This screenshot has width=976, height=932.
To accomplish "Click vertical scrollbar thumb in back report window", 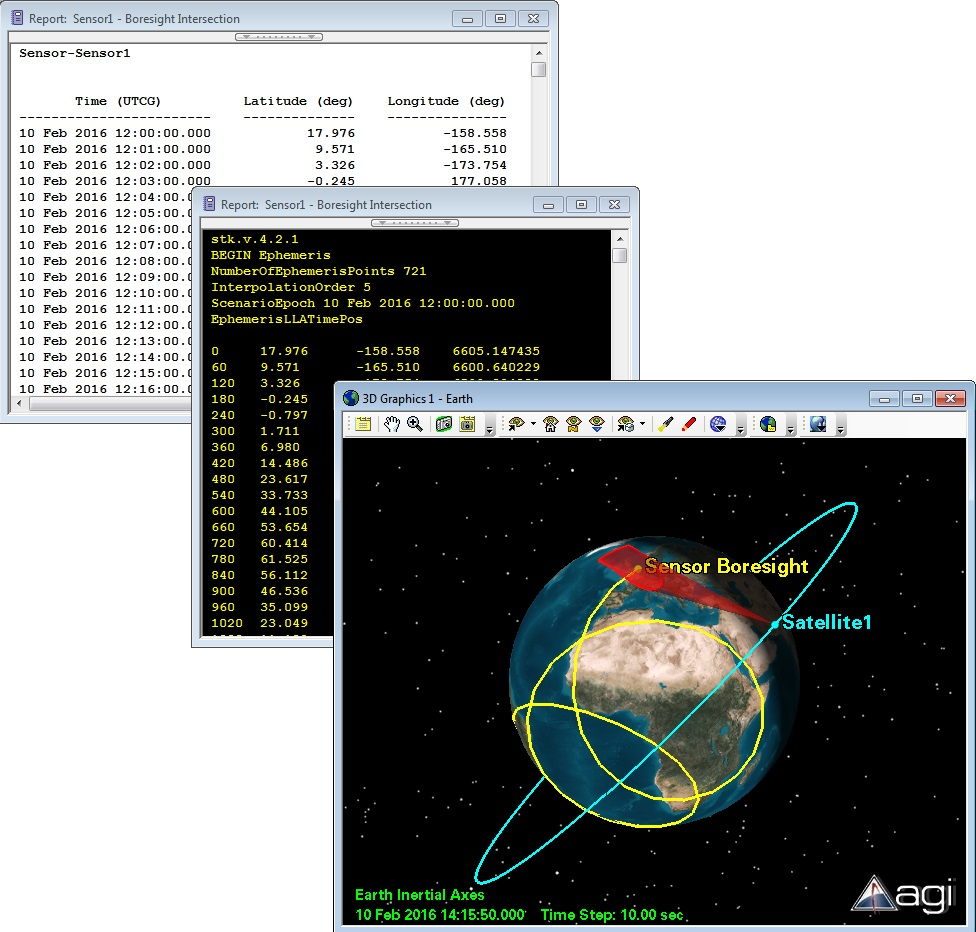I will point(539,69).
